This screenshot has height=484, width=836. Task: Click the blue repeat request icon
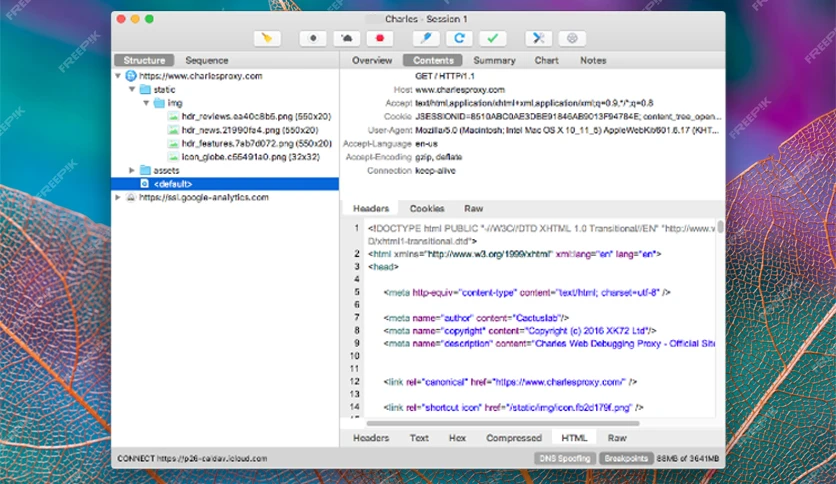click(459, 38)
